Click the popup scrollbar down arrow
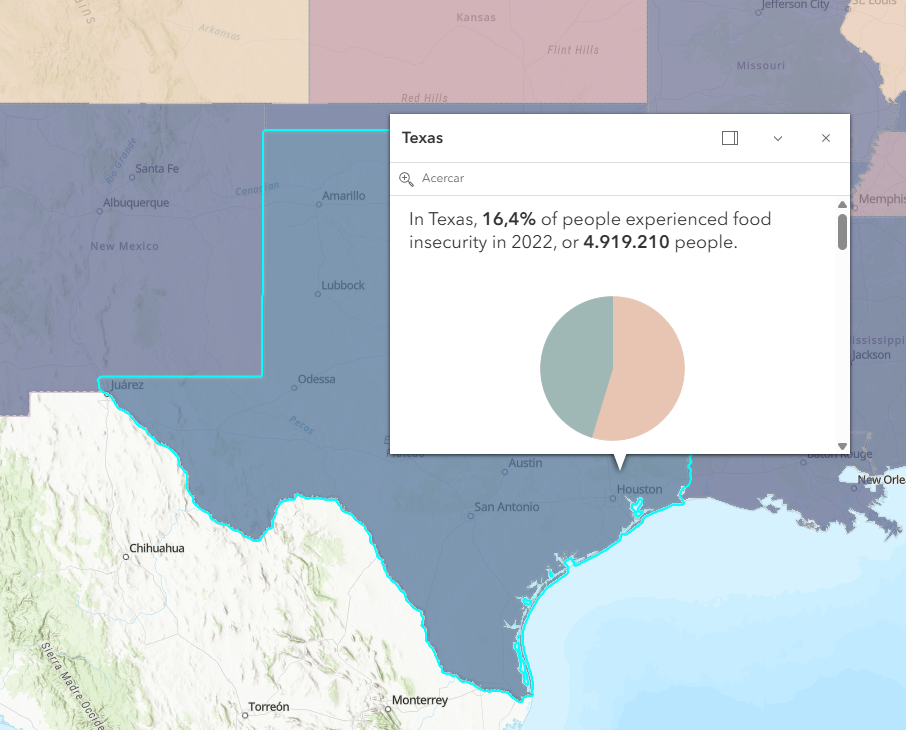Screen dimensions: 906x730 click(x=842, y=446)
